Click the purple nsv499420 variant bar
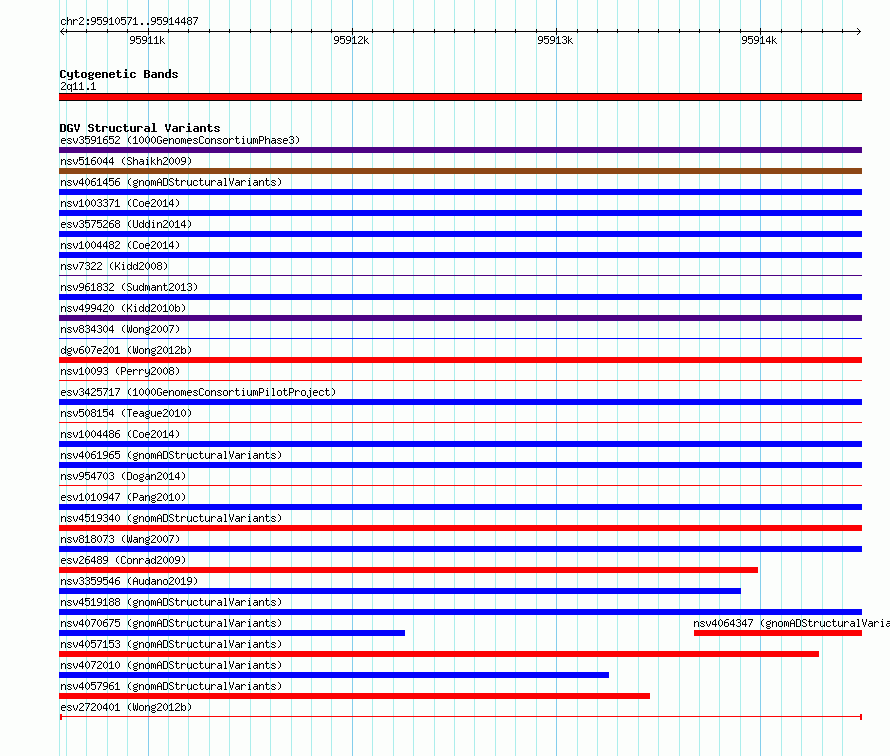 tap(460, 318)
